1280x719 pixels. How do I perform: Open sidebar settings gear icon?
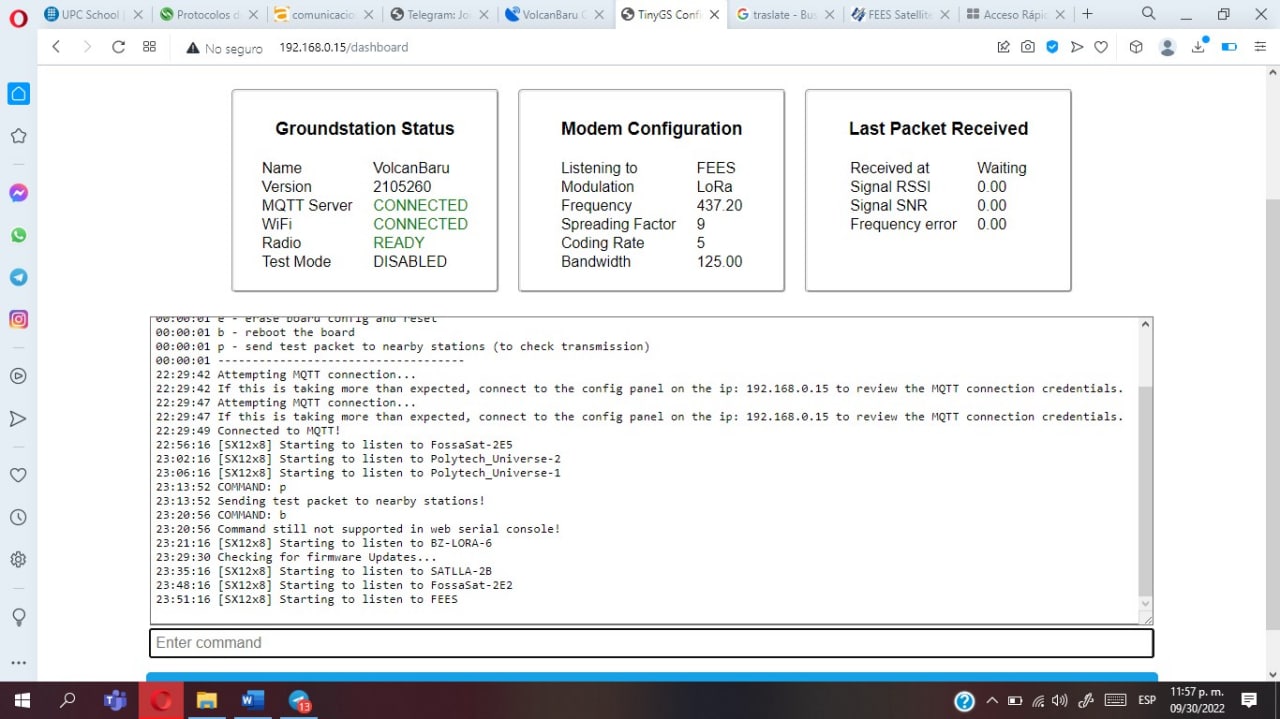click(18, 559)
